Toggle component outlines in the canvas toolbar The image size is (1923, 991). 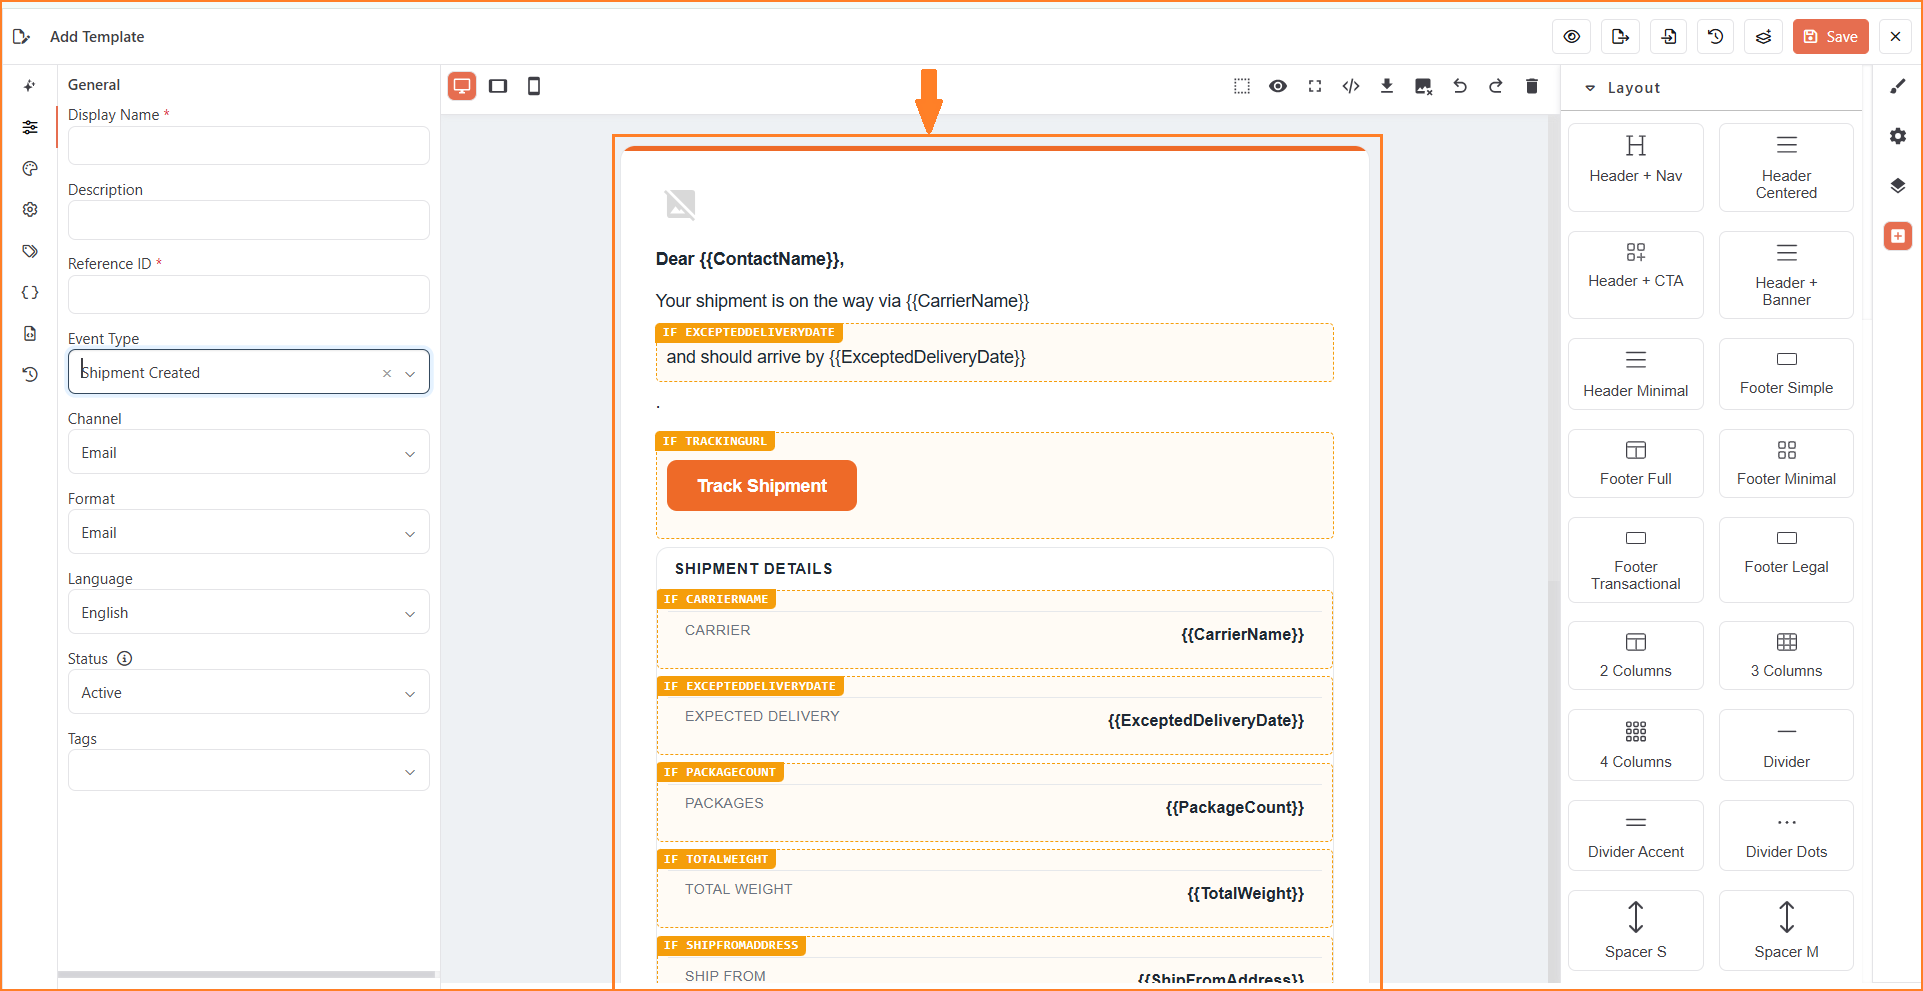click(x=1242, y=86)
